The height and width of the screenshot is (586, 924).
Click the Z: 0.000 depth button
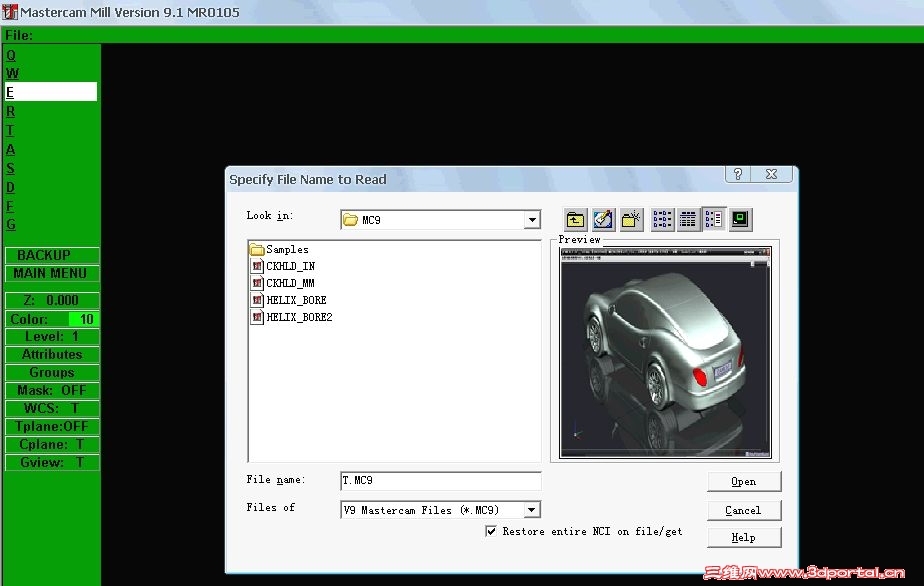tap(52, 301)
